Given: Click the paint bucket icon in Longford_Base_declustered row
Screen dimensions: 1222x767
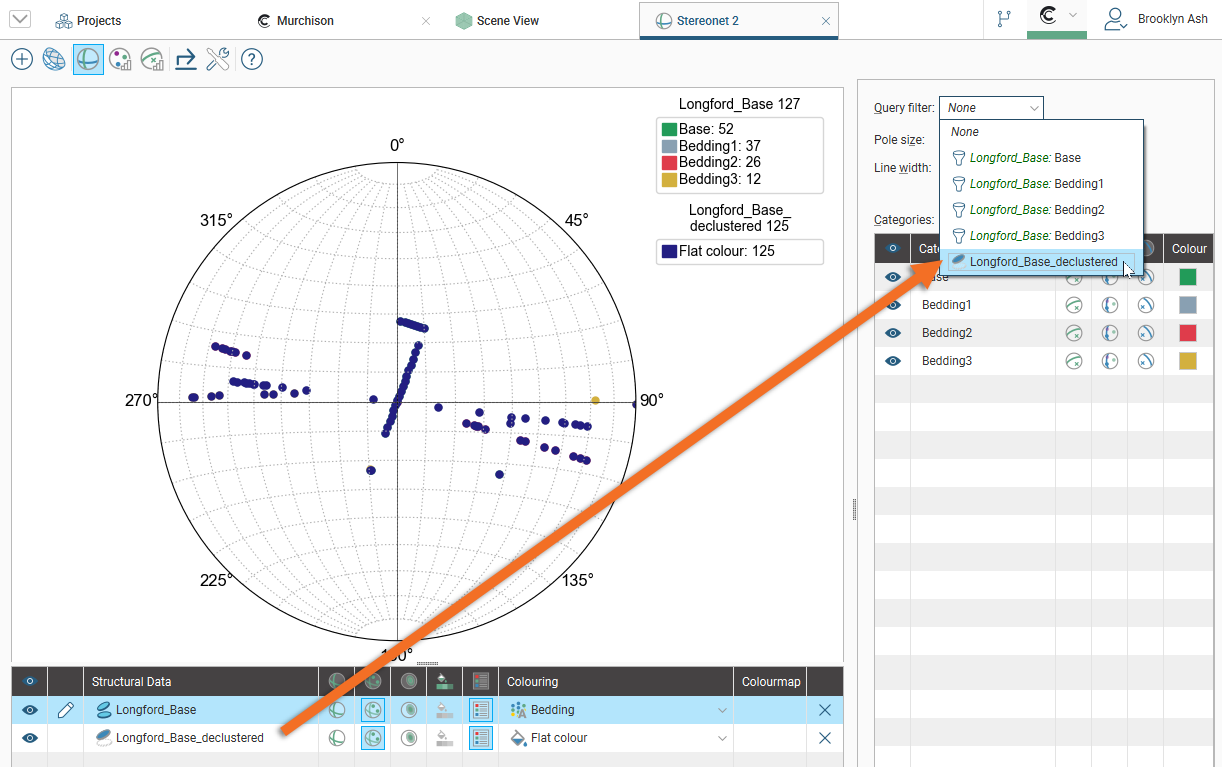Looking at the screenshot, I should [x=444, y=738].
